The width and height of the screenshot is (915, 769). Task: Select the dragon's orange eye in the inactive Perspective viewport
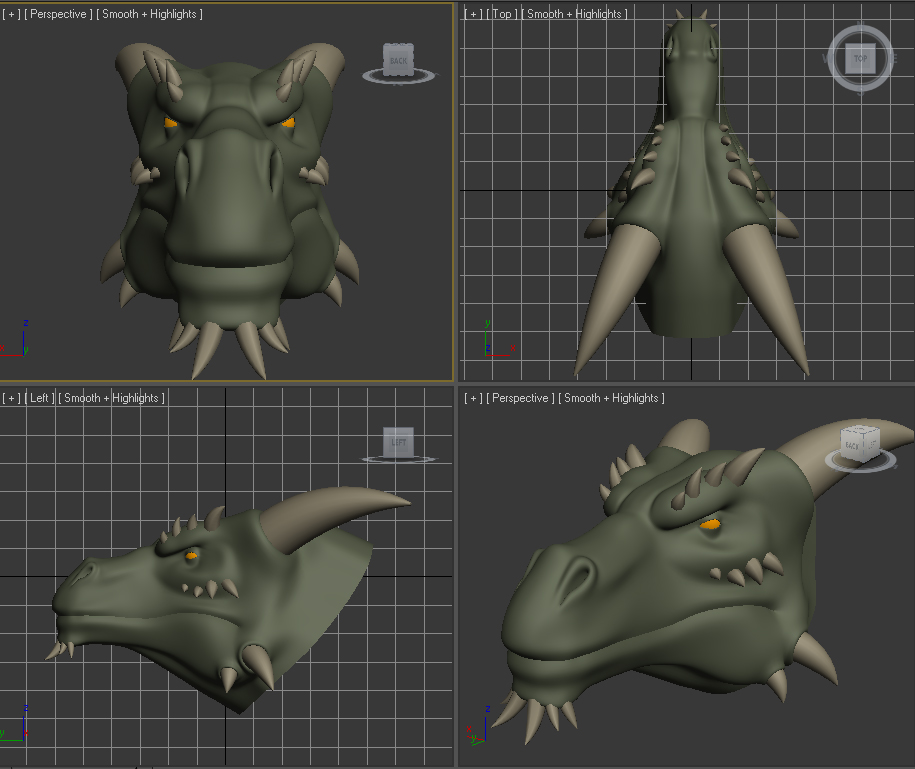pyautogui.click(x=710, y=524)
